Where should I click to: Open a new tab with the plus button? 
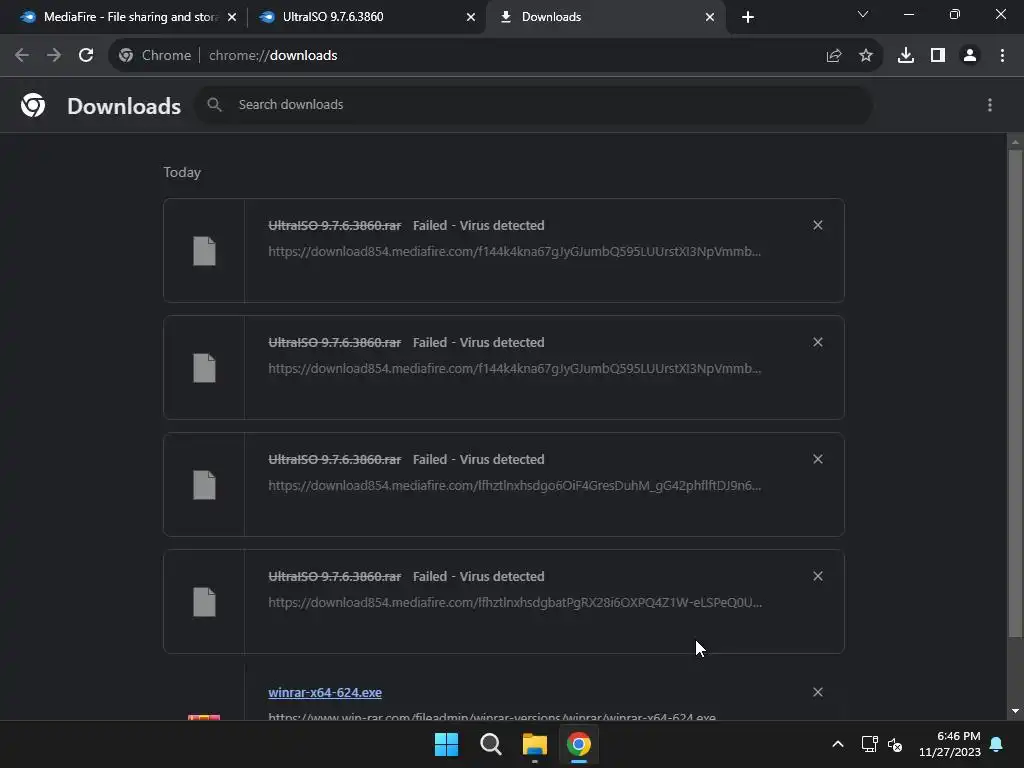point(748,18)
